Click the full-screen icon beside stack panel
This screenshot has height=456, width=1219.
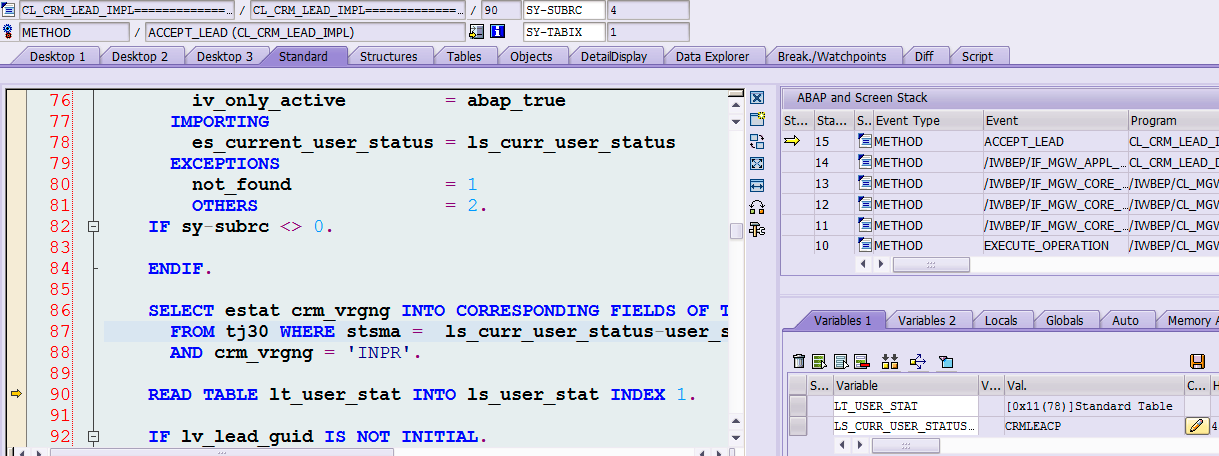coord(757,163)
